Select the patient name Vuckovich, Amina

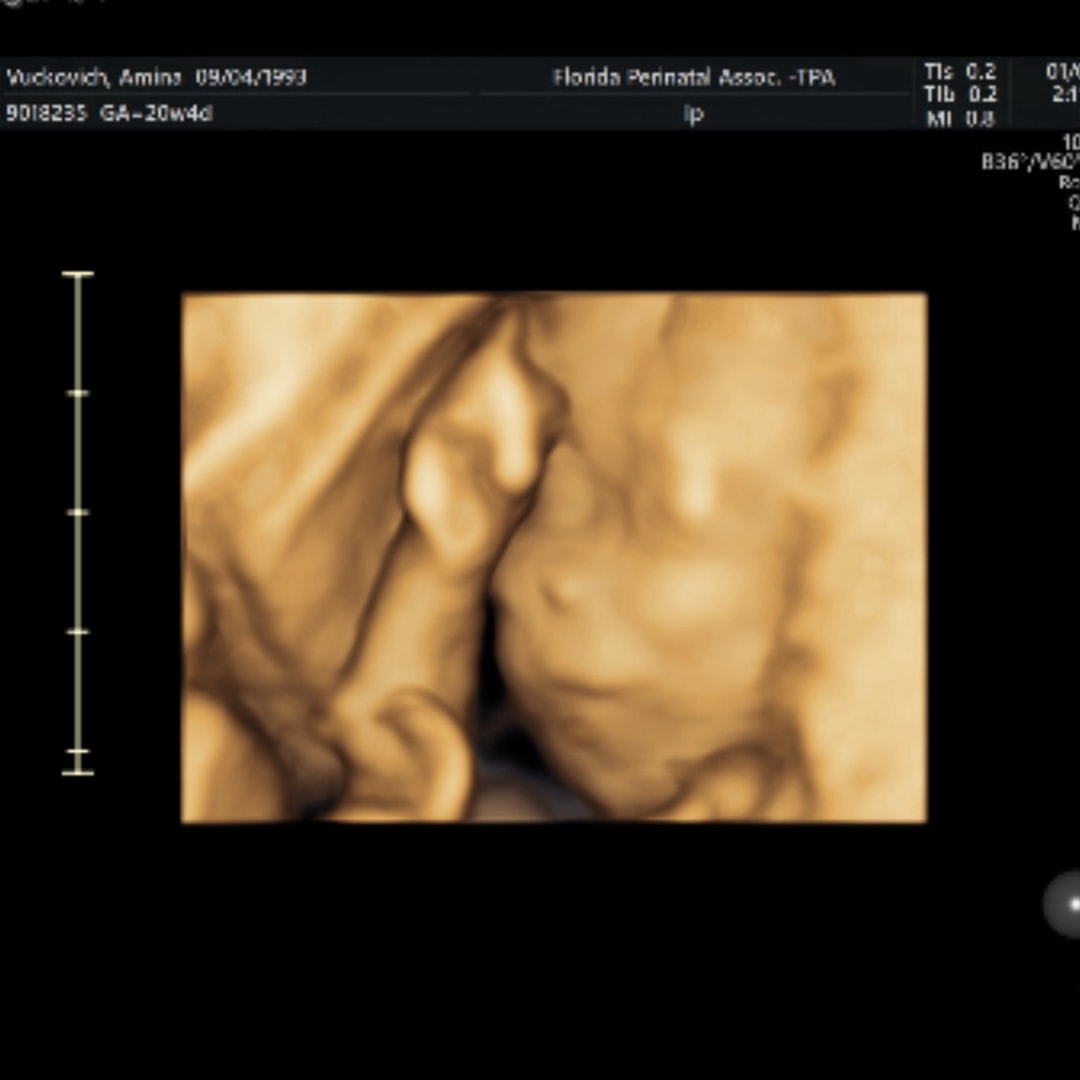pyautogui.click(x=94, y=77)
